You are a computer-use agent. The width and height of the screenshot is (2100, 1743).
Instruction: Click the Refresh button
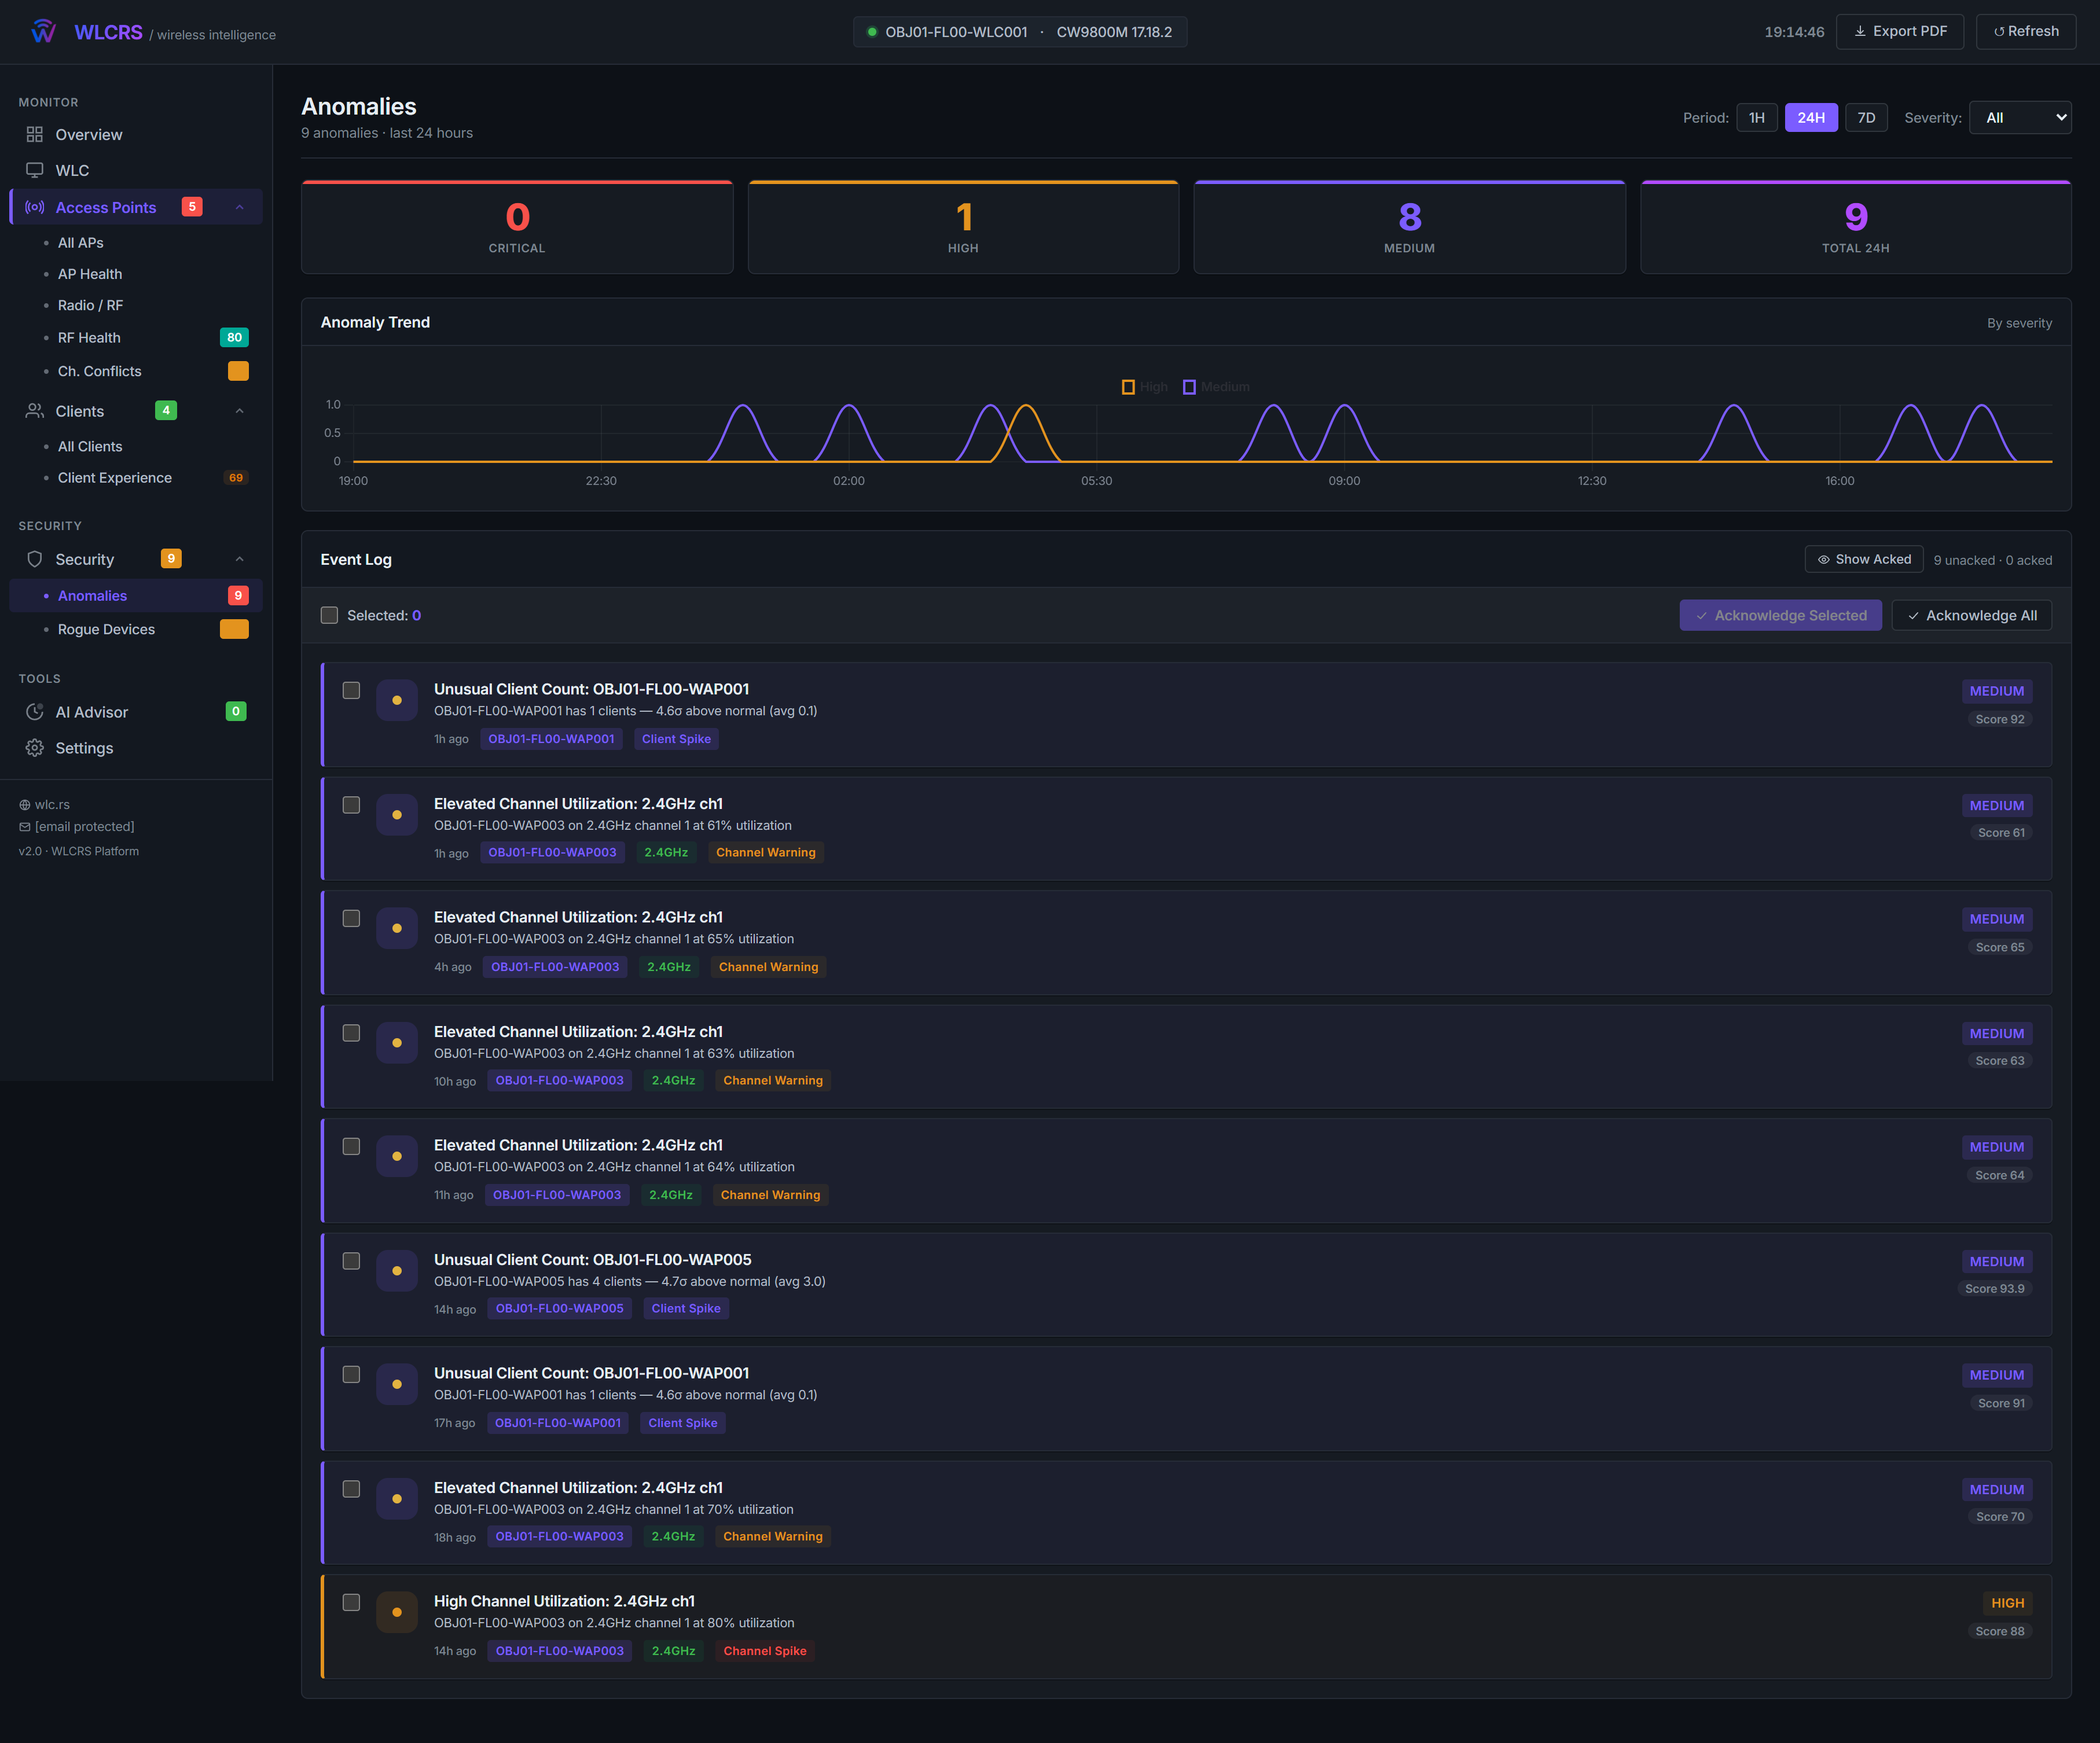click(x=2026, y=31)
